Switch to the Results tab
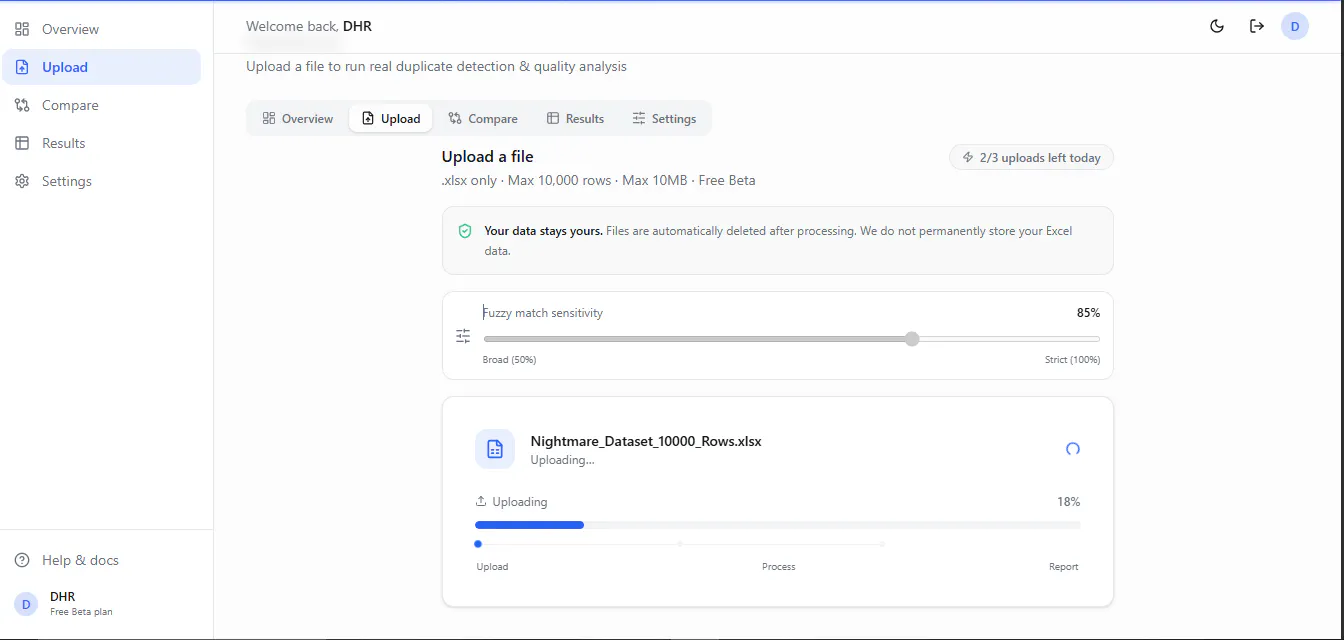 pyautogui.click(x=575, y=118)
